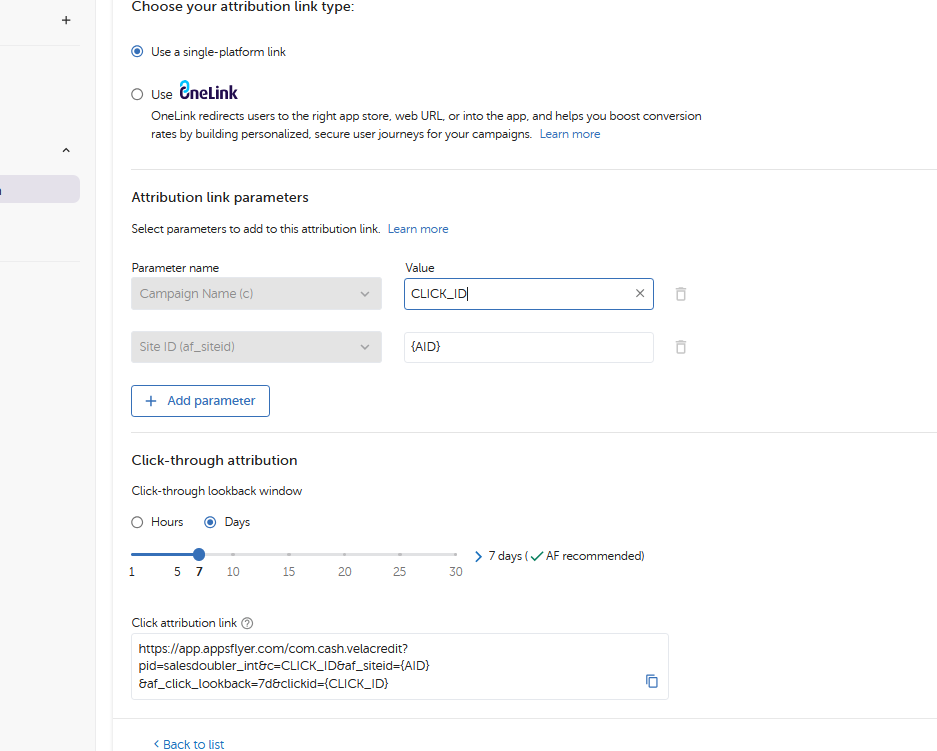This screenshot has height=751, width=937.
Task: Delete the Campaign Name parameter row
Action: (681, 294)
